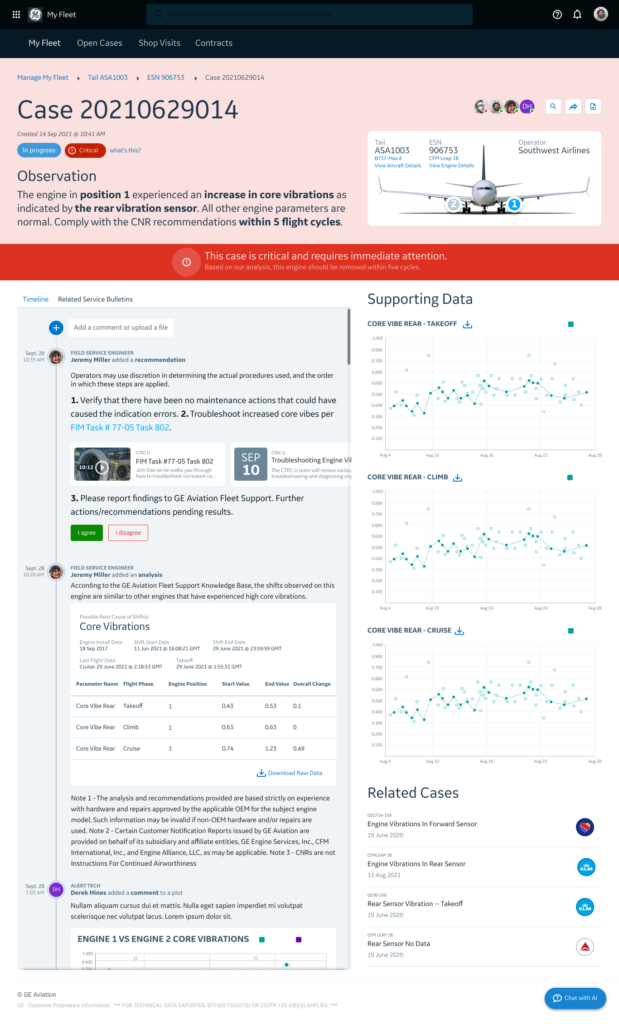Viewport: 619px width, 1024px height.
Task: Click the help question mark icon
Action: coord(557,15)
